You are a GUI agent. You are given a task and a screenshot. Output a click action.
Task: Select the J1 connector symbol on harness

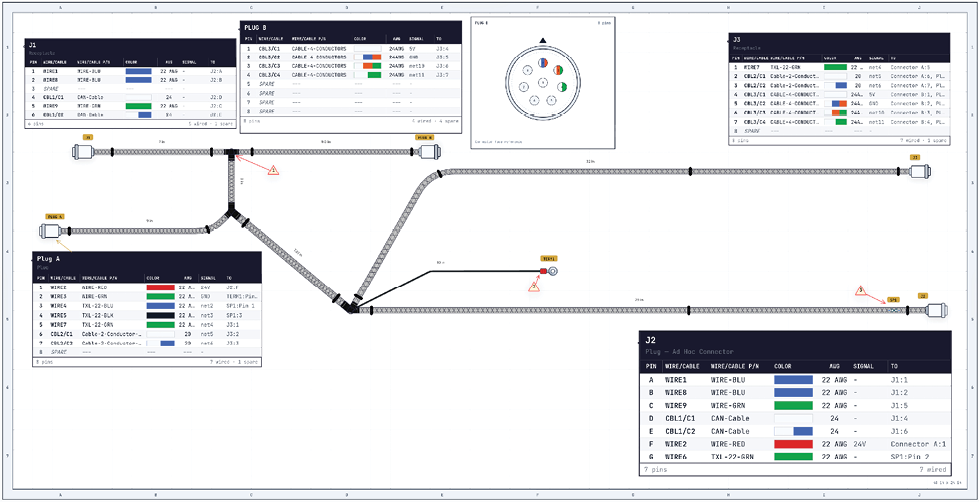(82, 151)
